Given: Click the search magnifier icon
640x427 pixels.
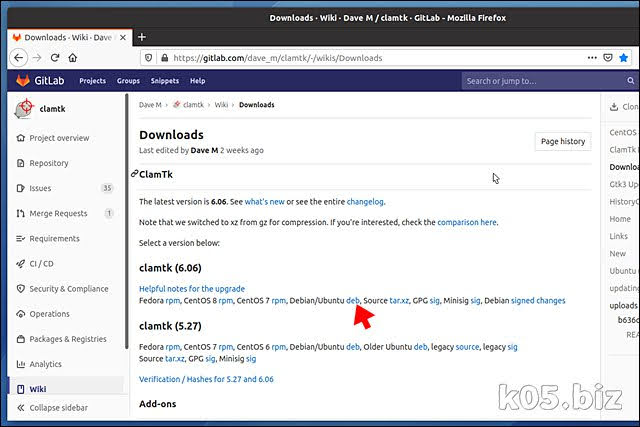Looking at the screenshot, I should pos(631,81).
